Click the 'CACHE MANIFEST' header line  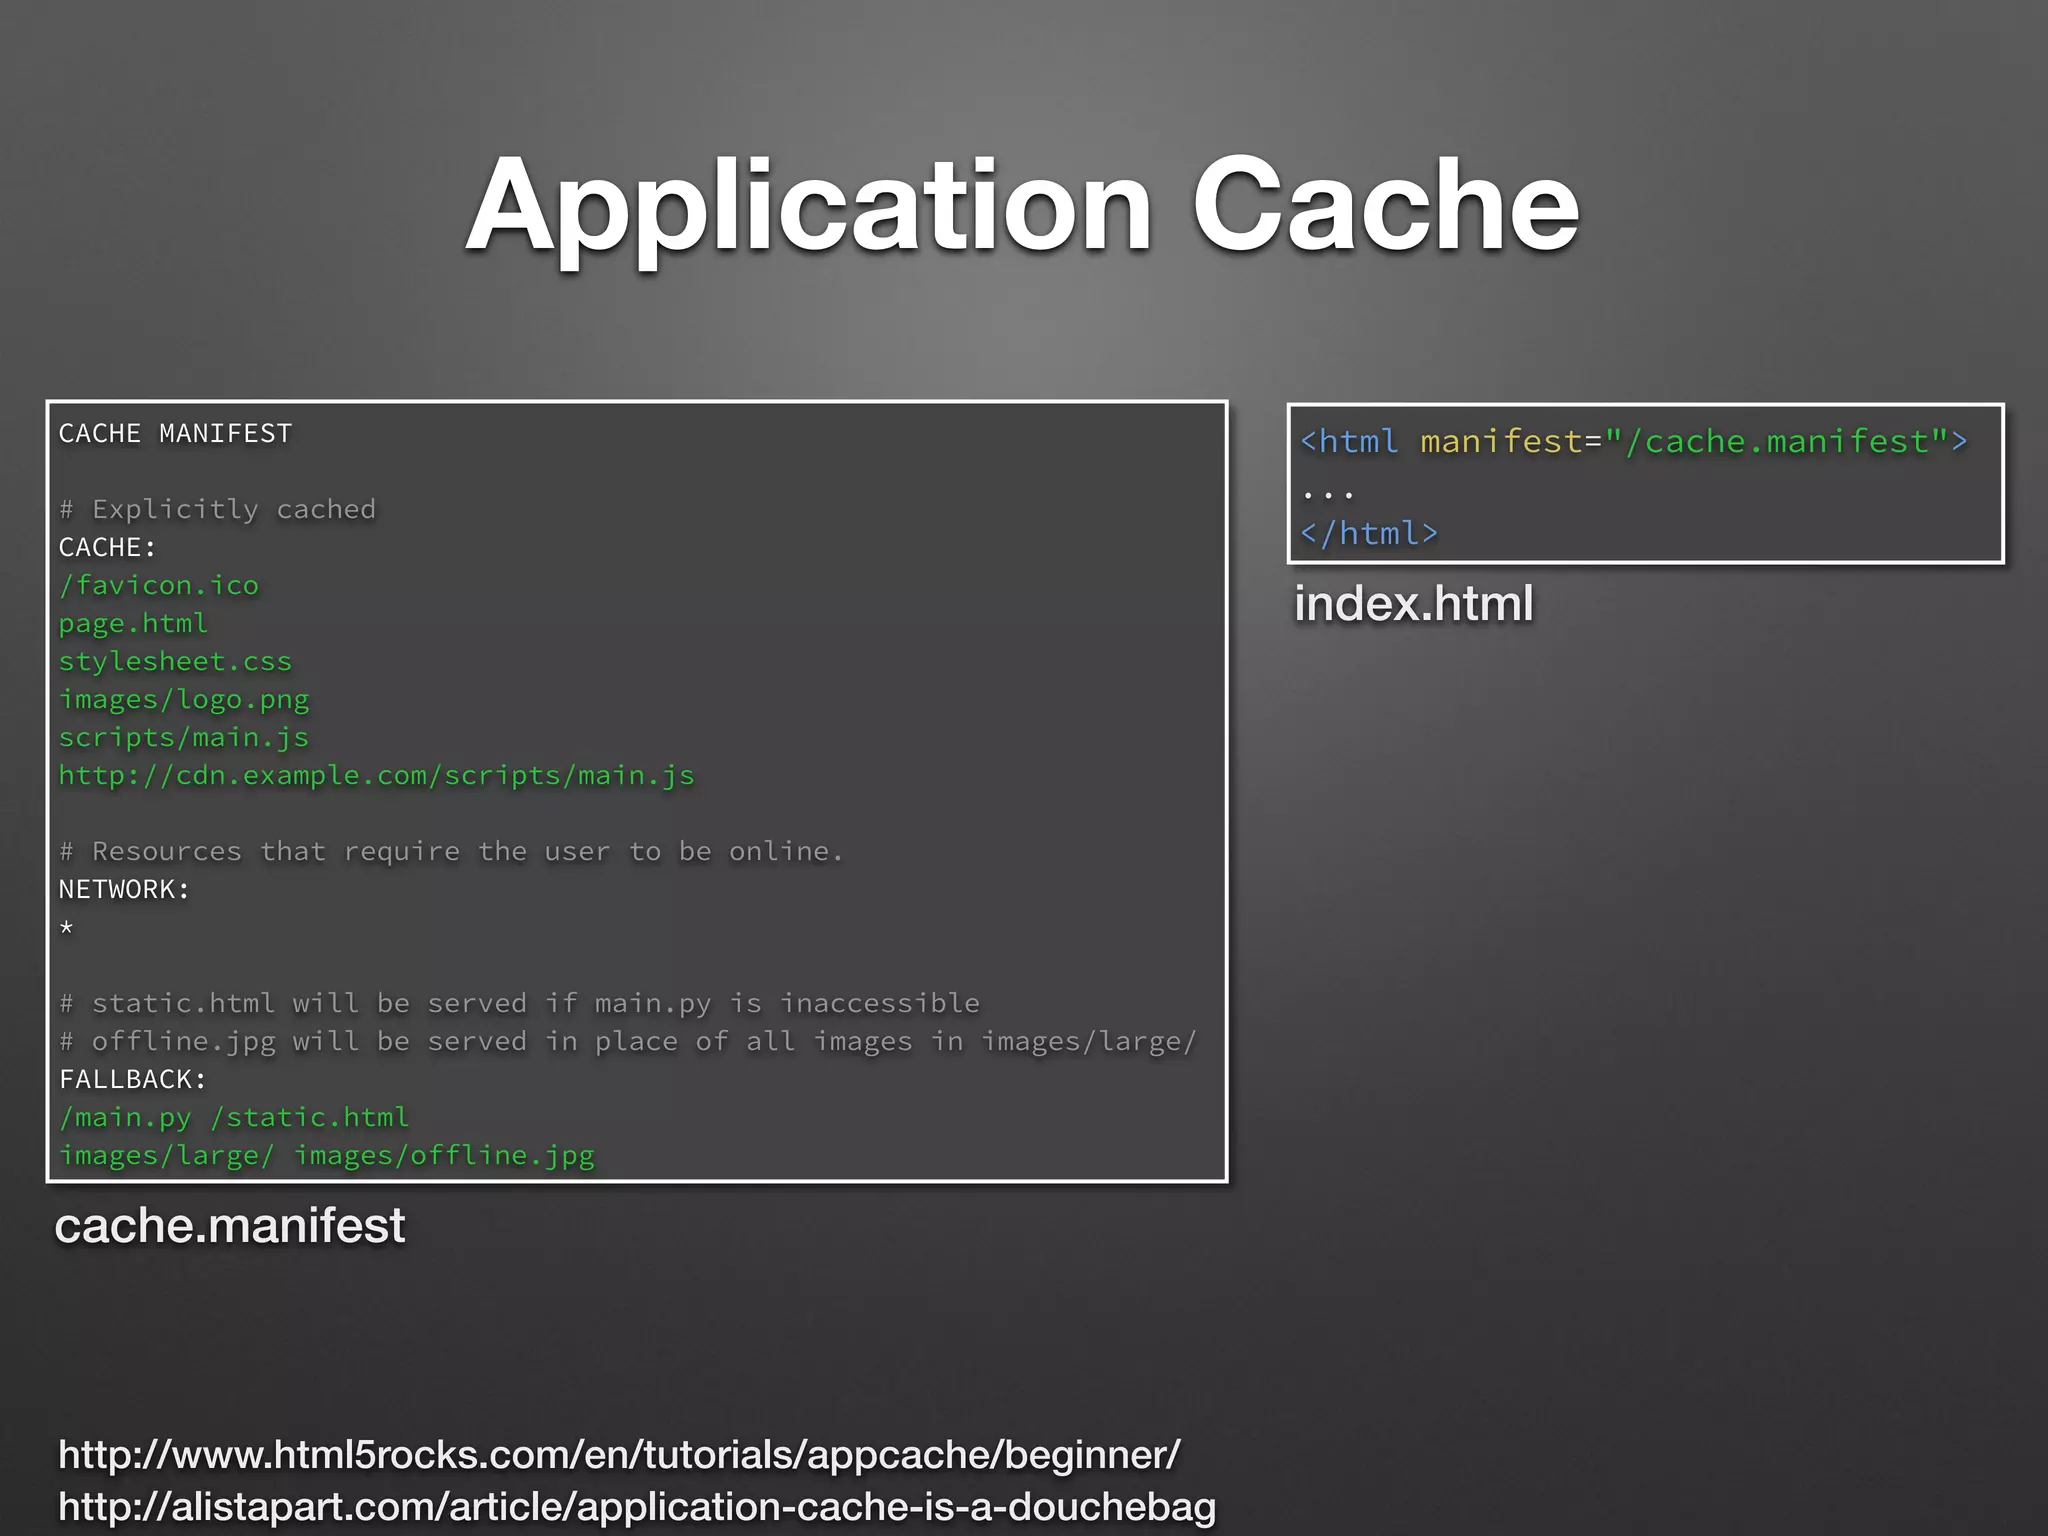175,433
